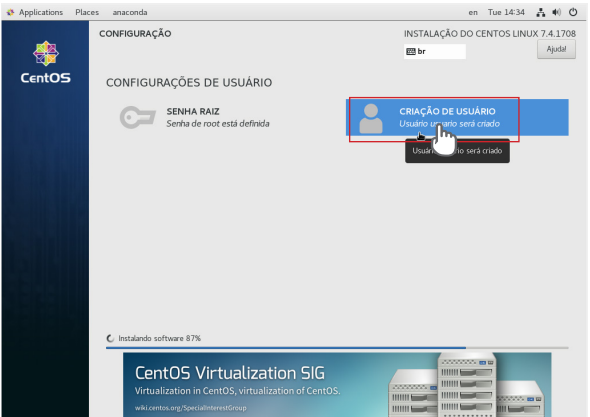Click the spinner icon beside Instalando software
590x417 pixels.
110,338
